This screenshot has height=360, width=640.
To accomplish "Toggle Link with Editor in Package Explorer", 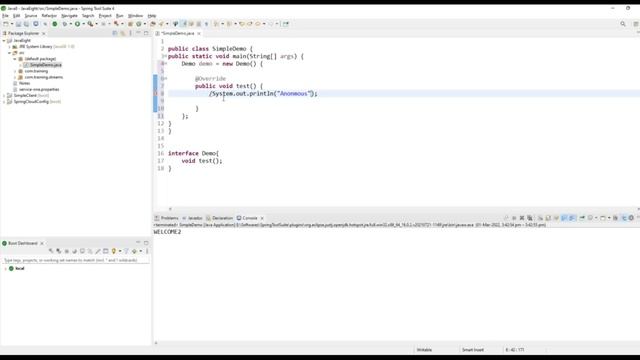I will pos(122,33).
